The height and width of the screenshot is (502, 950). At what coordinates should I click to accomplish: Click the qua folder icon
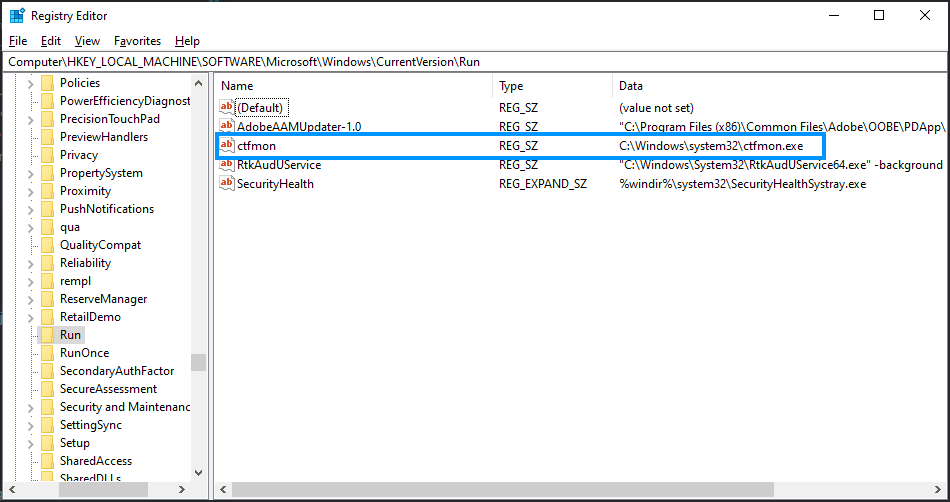pyautogui.click(x=47, y=227)
